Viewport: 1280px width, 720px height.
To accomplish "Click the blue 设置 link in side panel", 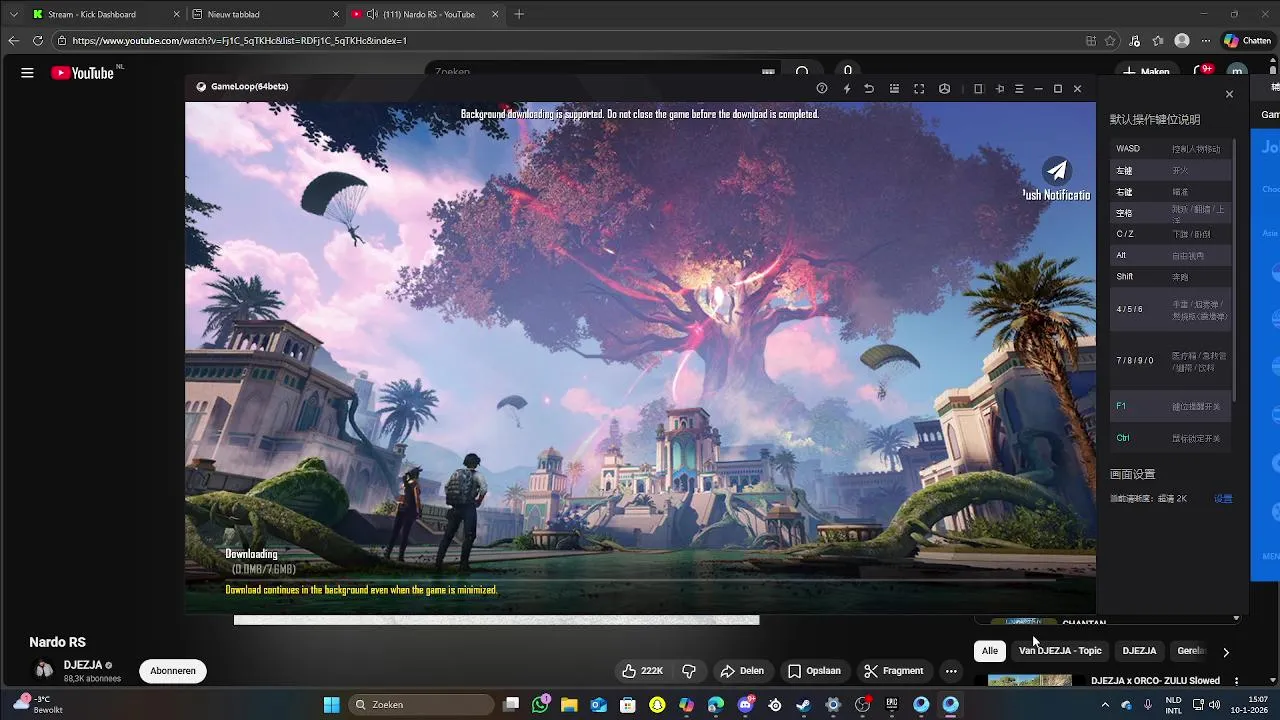I will [1223, 498].
